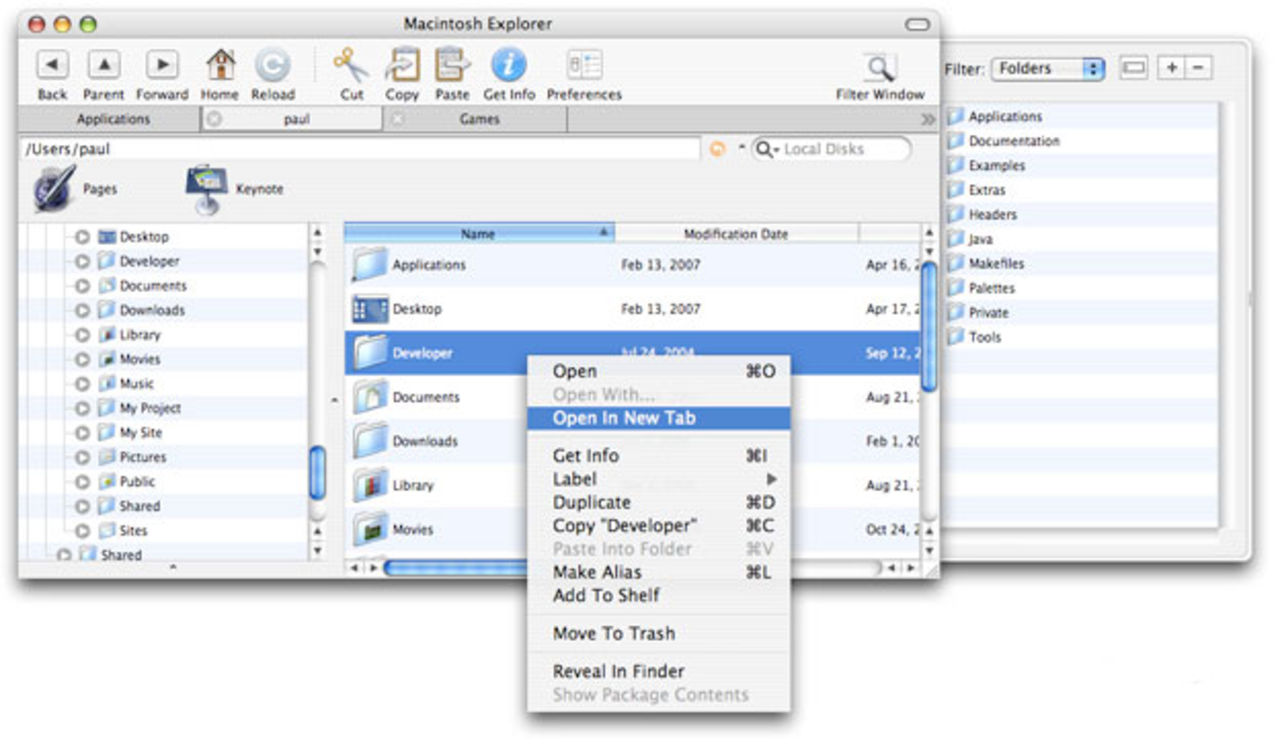Click the Paste clipboard icon
Viewport: 1280px width, 745px height.
(x=452, y=66)
